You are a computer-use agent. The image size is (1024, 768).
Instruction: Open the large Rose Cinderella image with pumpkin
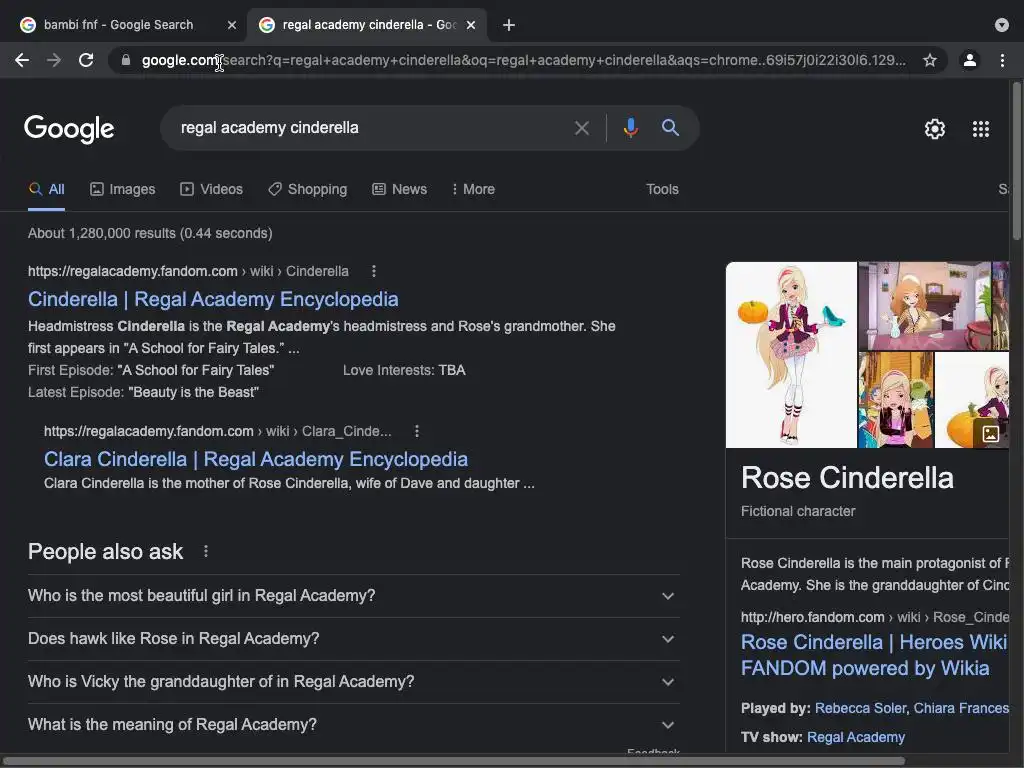tap(791, 355)
